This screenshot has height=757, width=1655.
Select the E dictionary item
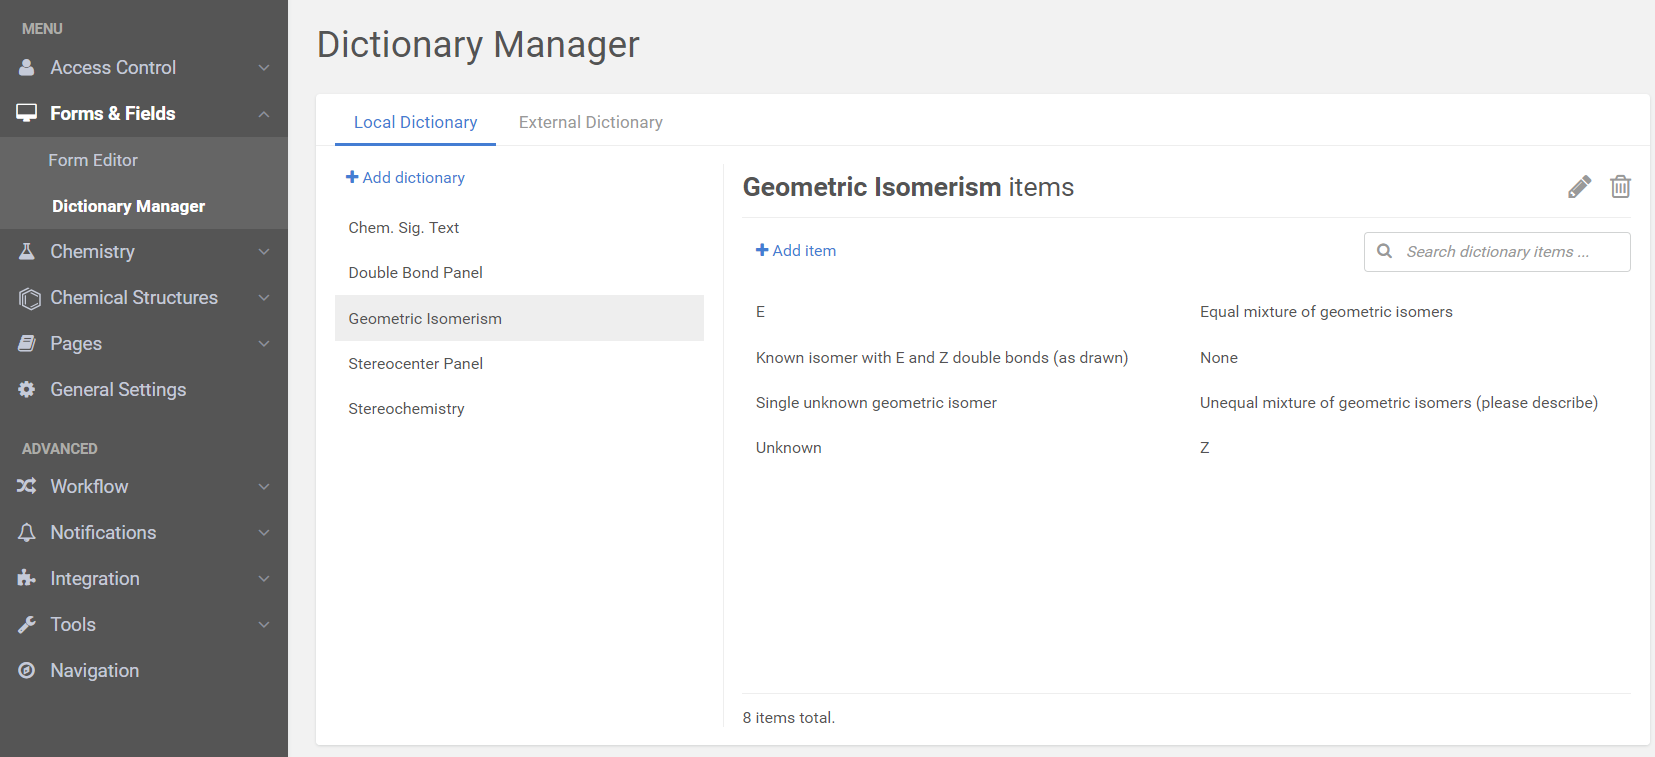coord(760,311)
